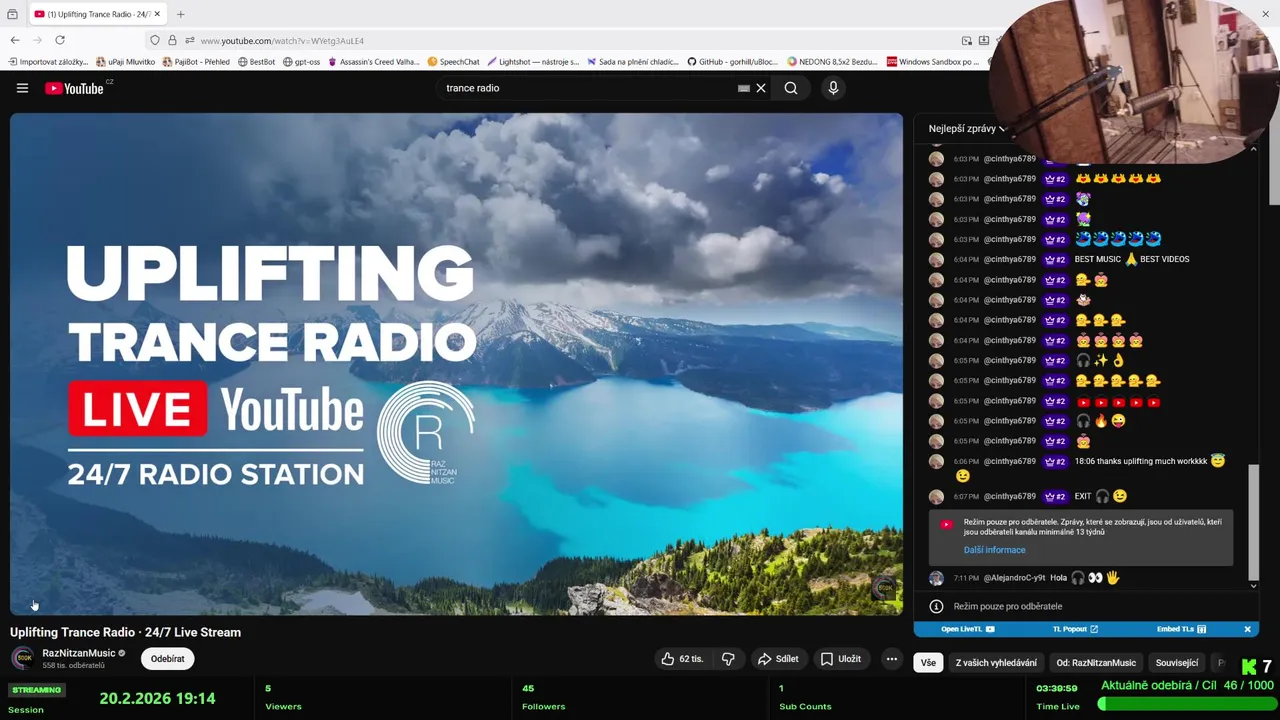Screen dimensions: 1280x720
Task: Go back with the browser back arrow
Action: tap(15, 40)
